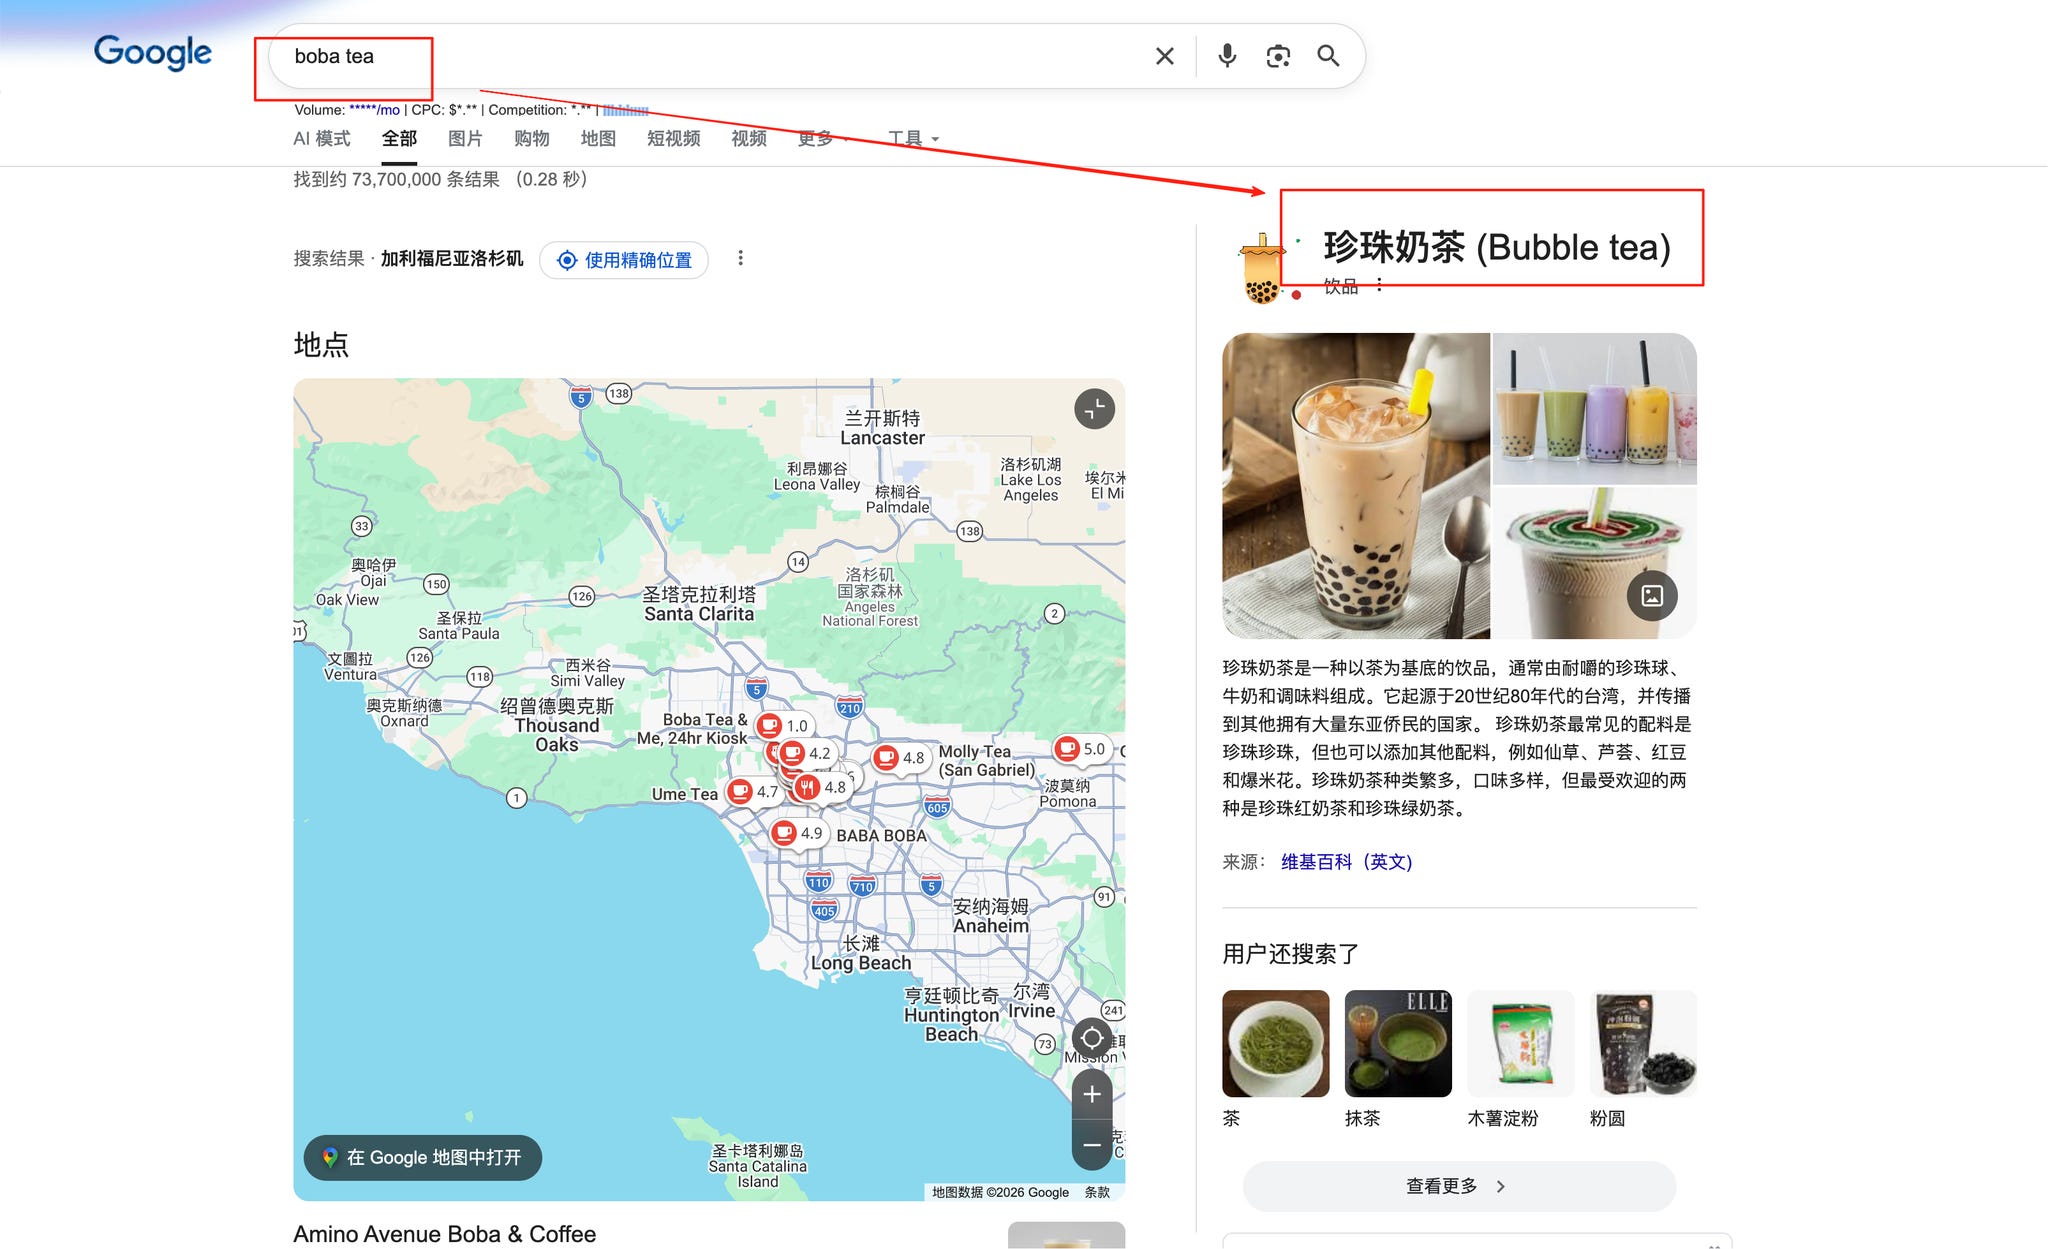Click 在 Google 地图中打开 button
The image size is (2048, 1249).
[x=422, y=1157]
